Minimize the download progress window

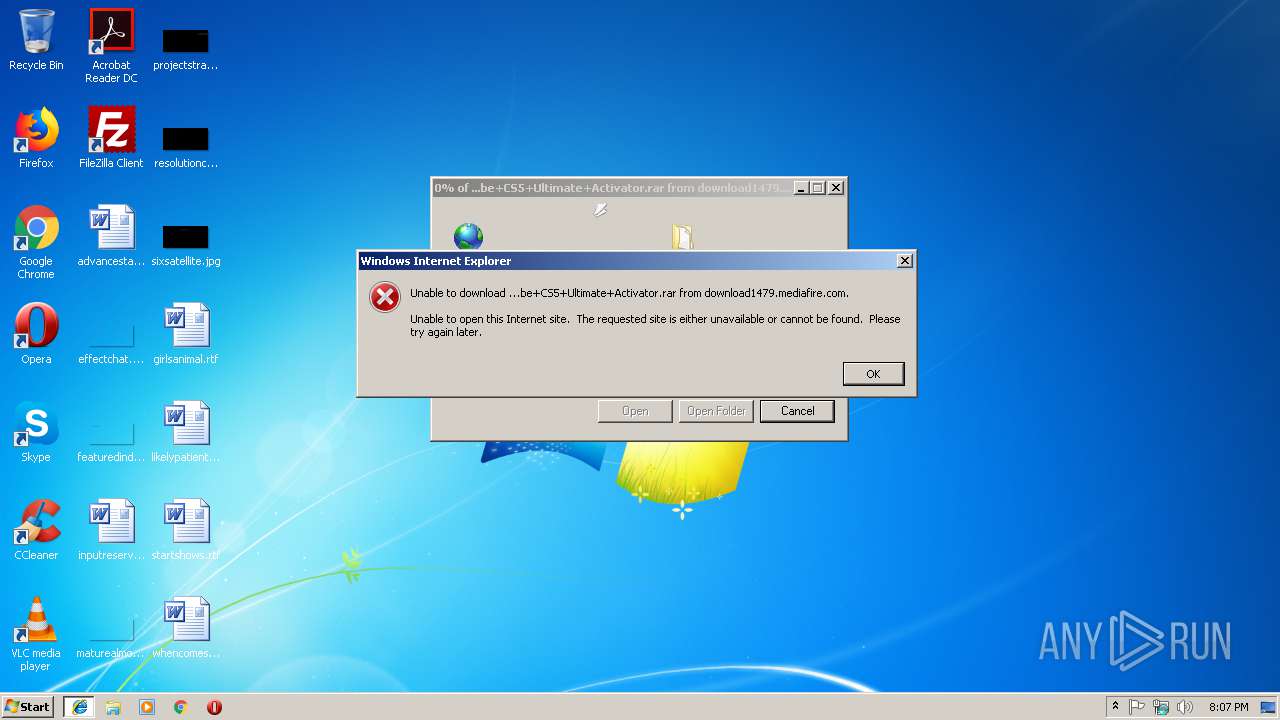tap(801, 188)
